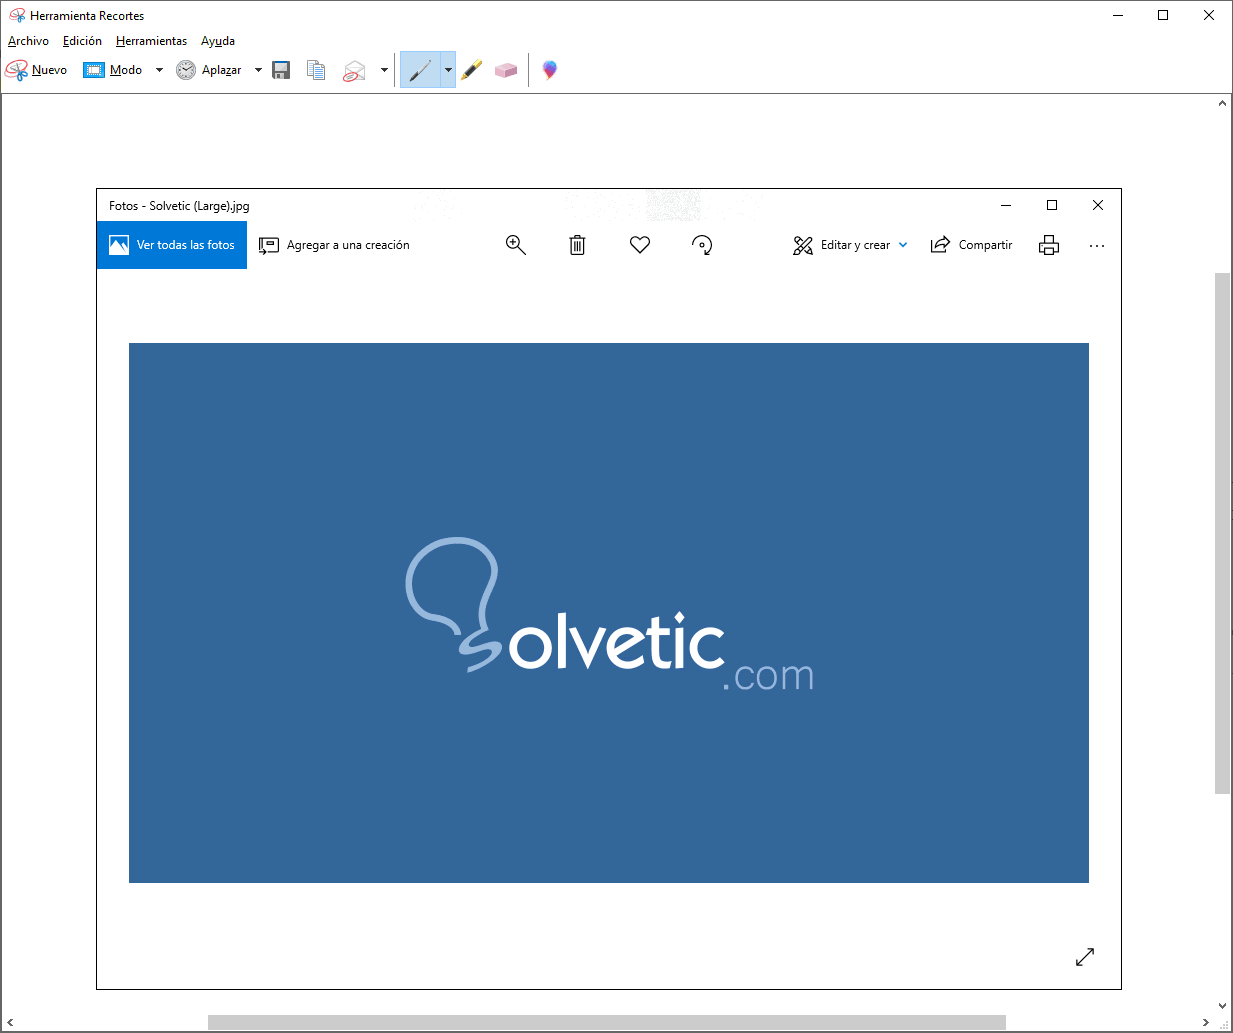
Task: Click the scroll up arrow
Action: (1222, 103)
